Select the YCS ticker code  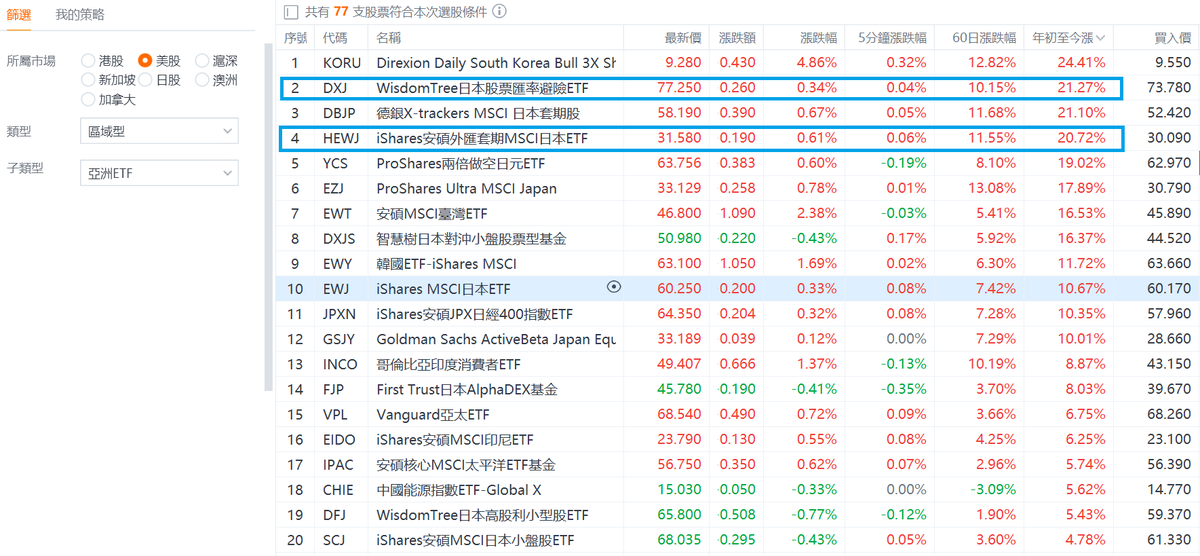click(335, 163)
